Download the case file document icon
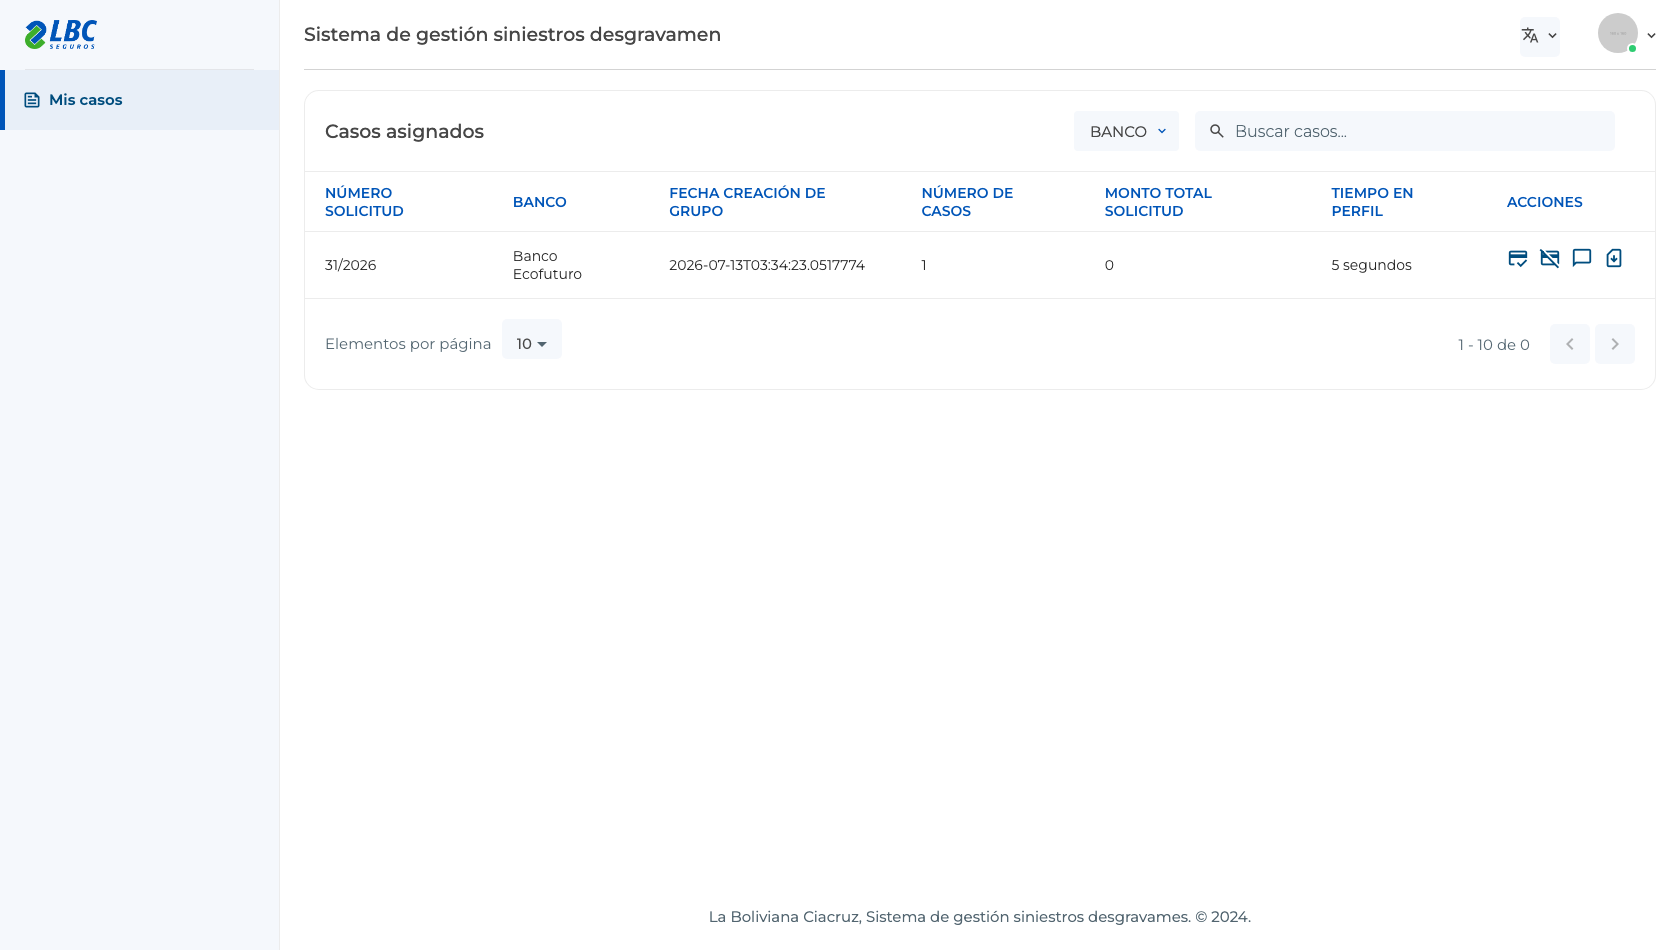 (1613, 259)
